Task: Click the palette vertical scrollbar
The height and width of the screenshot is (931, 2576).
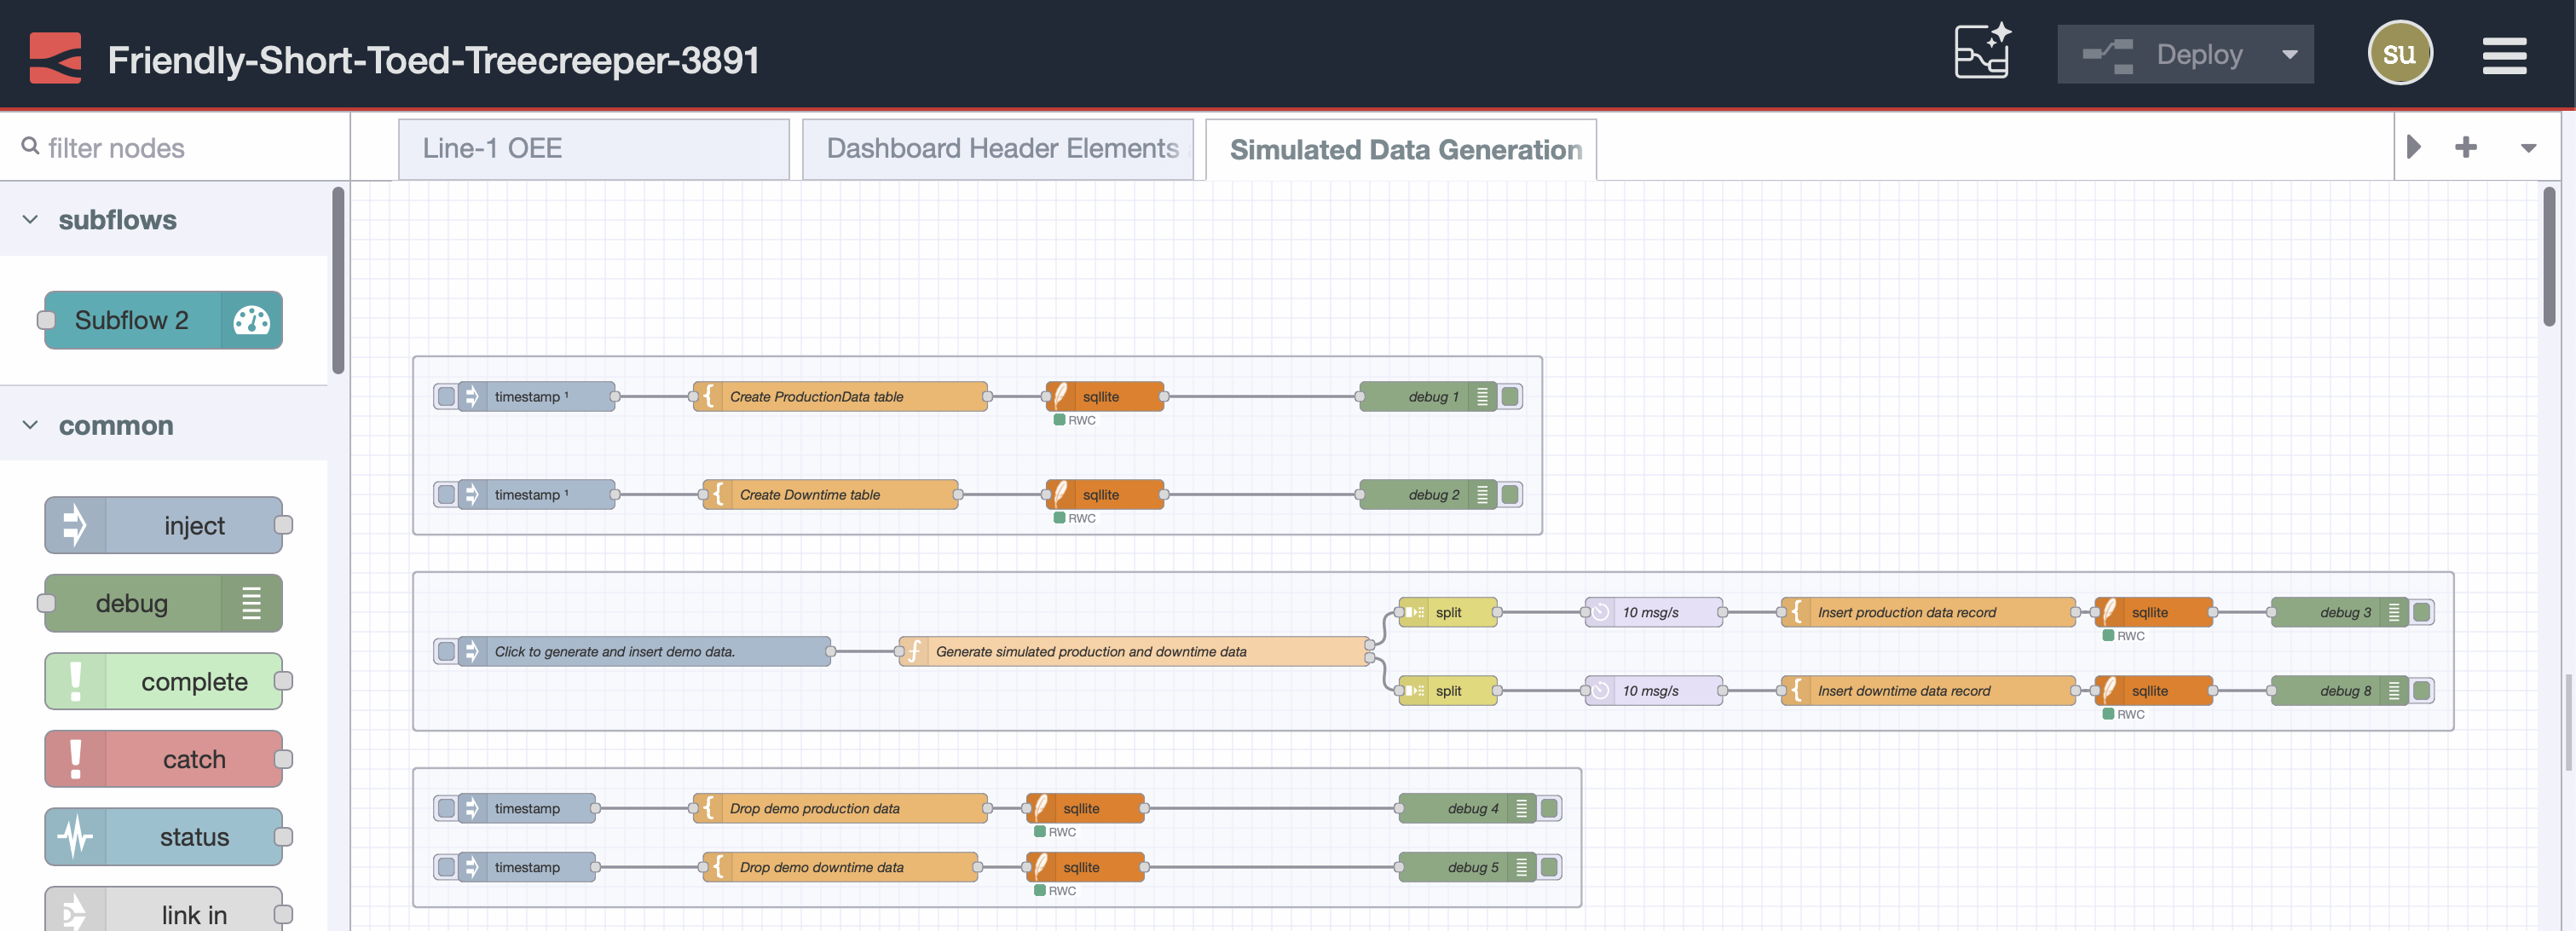Action: tap(338, 280)
